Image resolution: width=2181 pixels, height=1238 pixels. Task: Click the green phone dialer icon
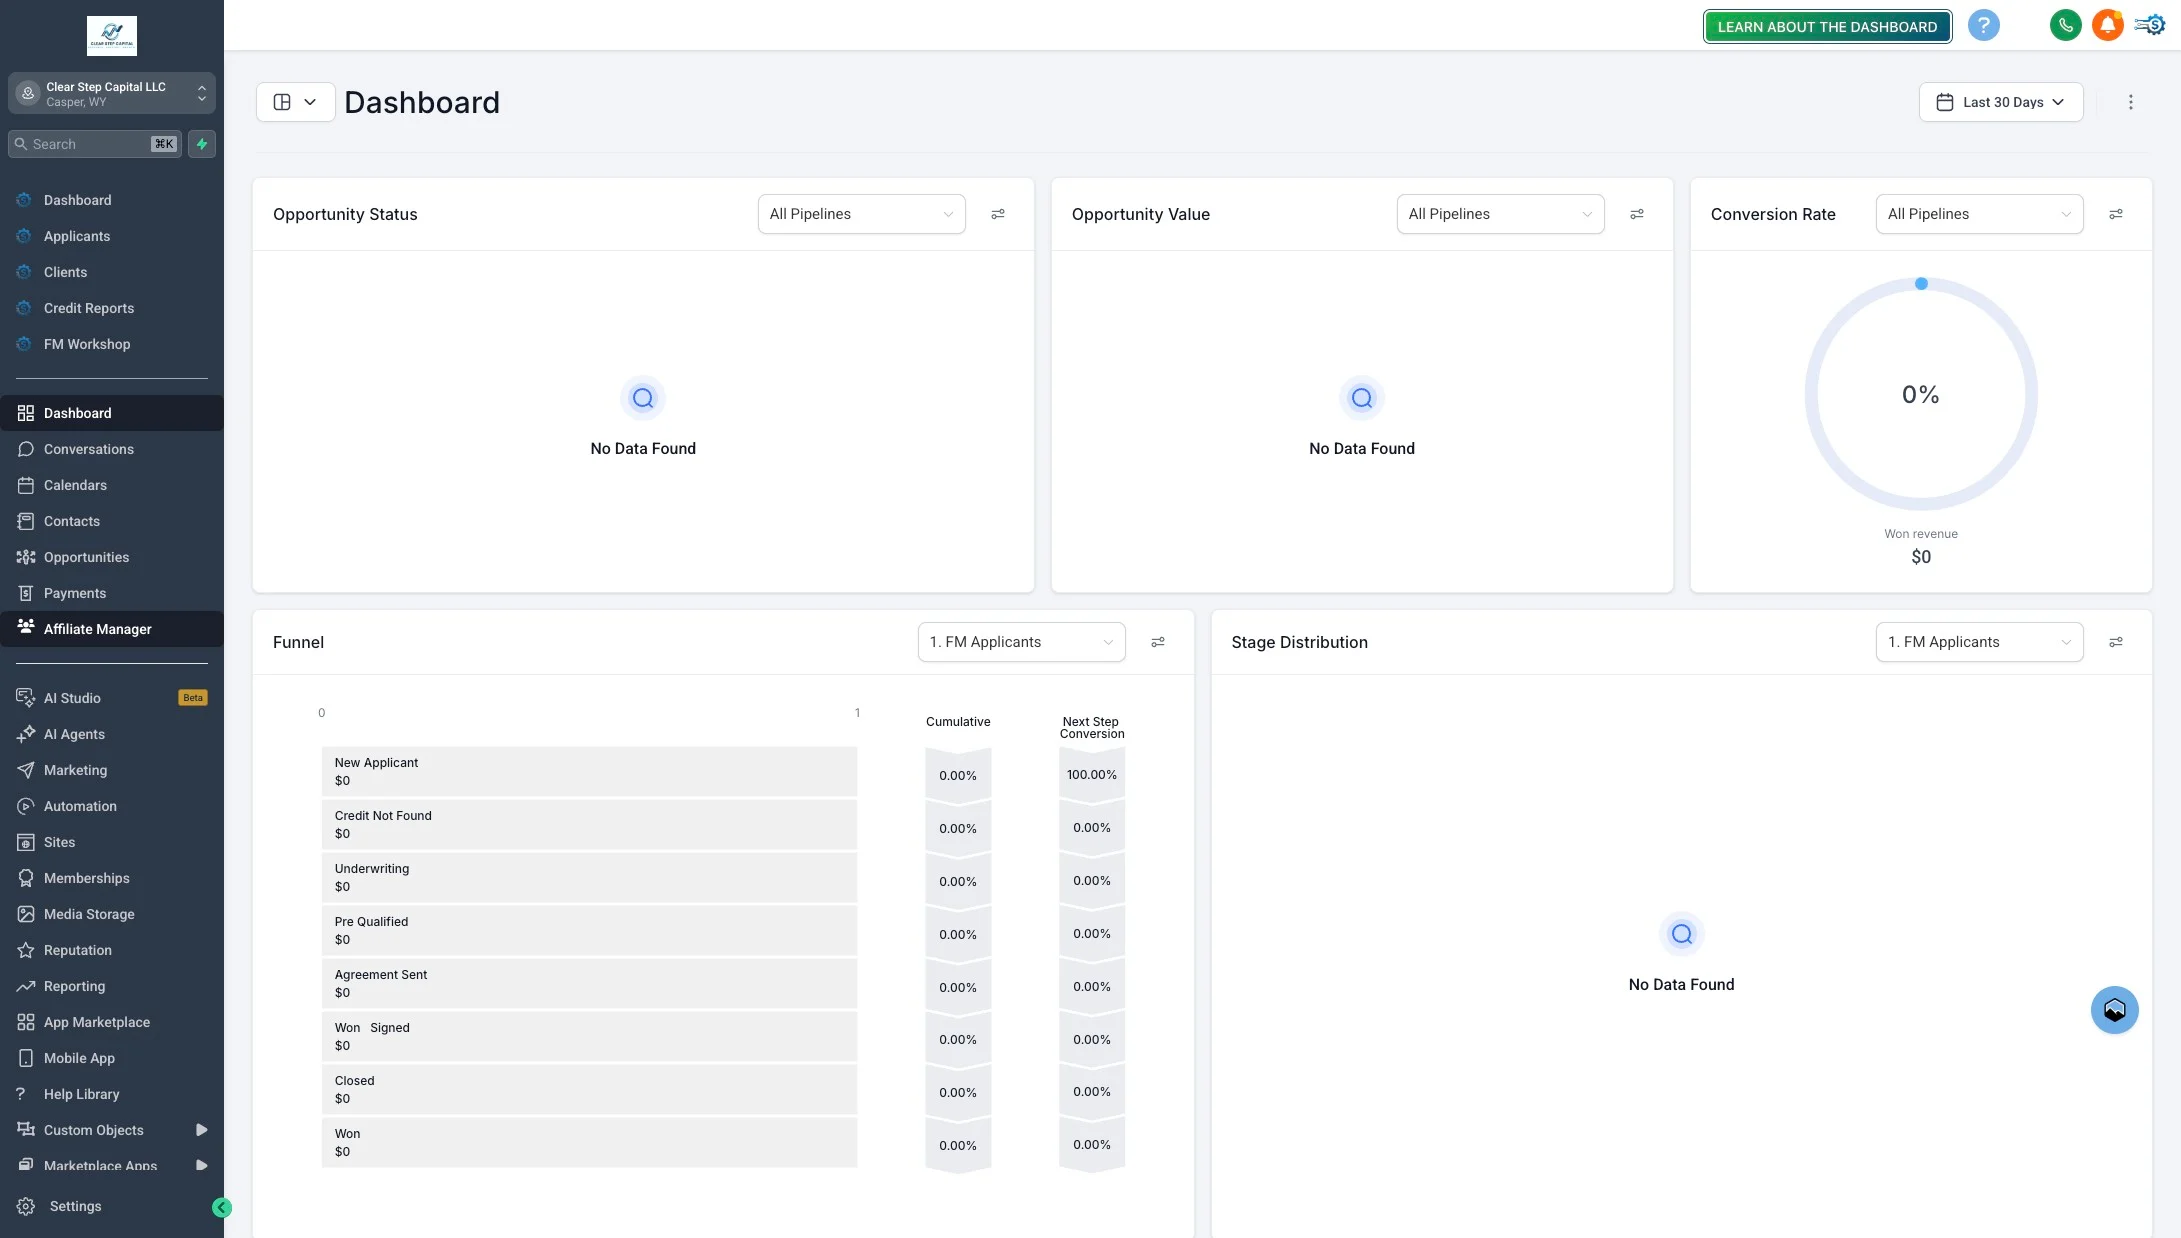pos(2065,26)
